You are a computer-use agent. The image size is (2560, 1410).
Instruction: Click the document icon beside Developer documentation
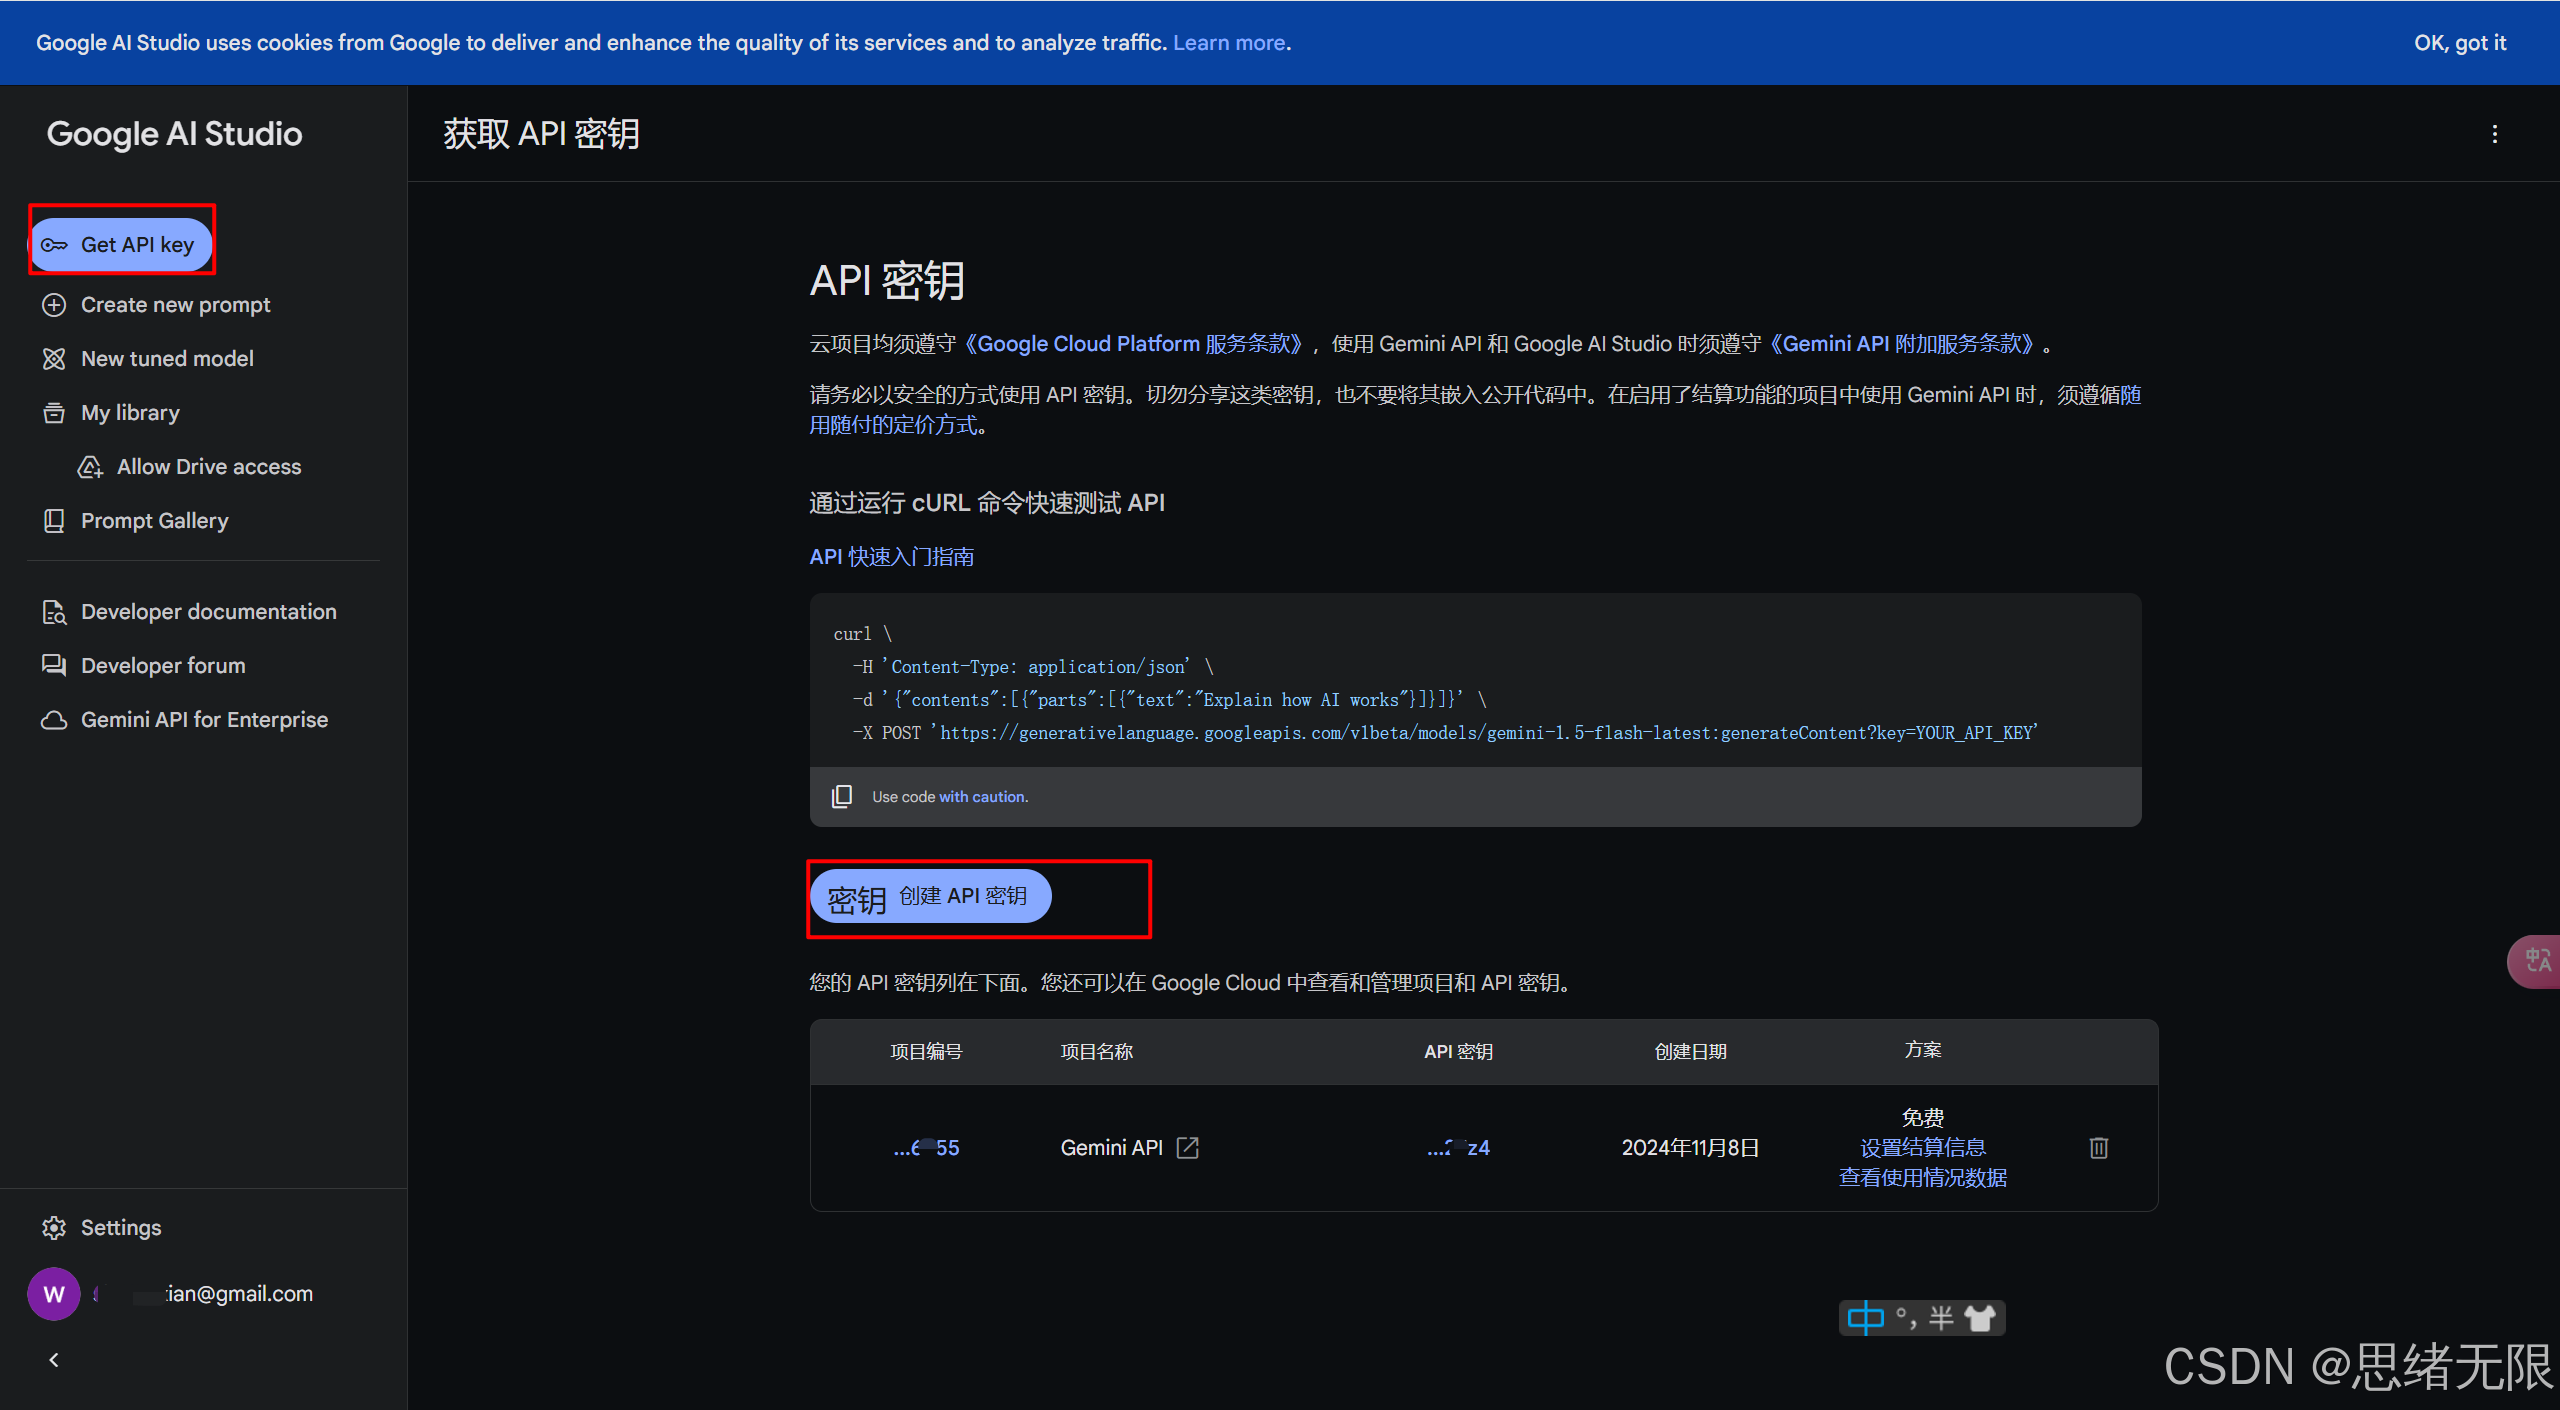tap(54, 612)
